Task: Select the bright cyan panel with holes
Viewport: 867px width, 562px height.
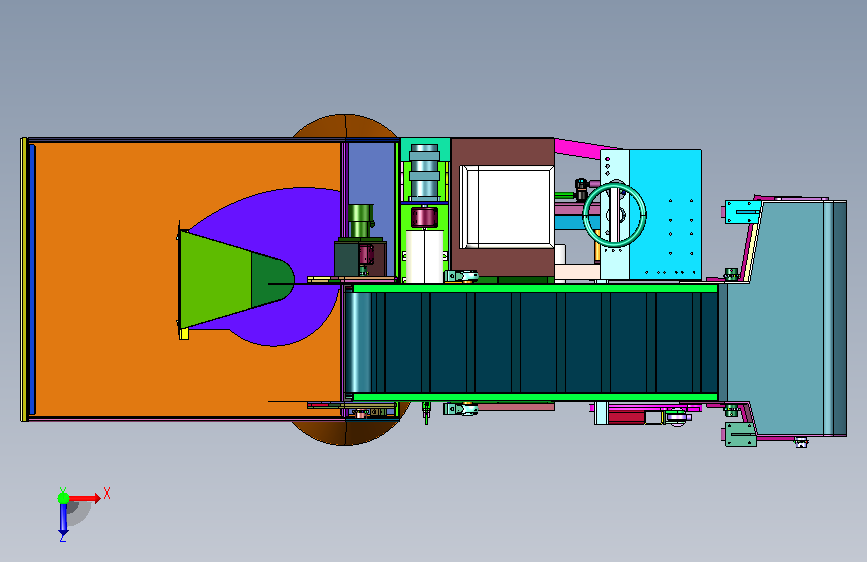Action: (x=665, y=215)
